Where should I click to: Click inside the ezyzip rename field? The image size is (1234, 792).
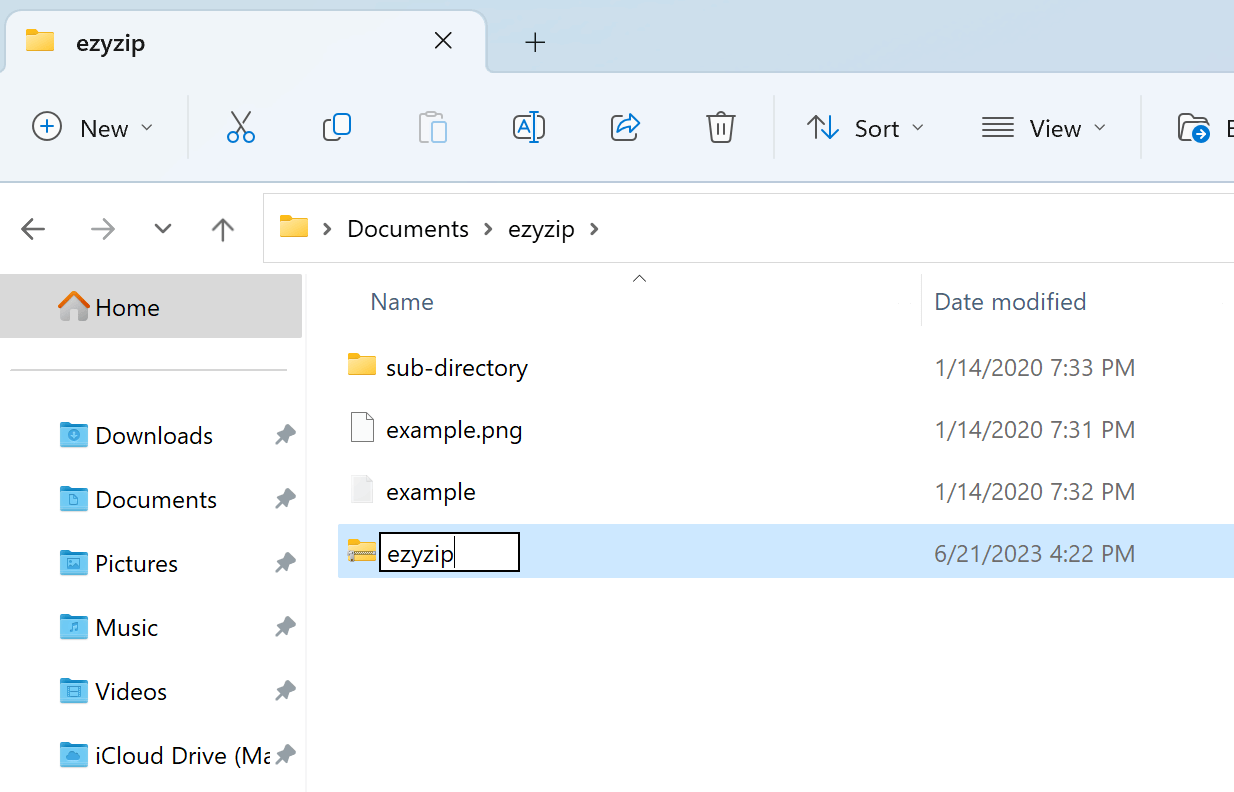pyautogui.click(x=448, y=552)
